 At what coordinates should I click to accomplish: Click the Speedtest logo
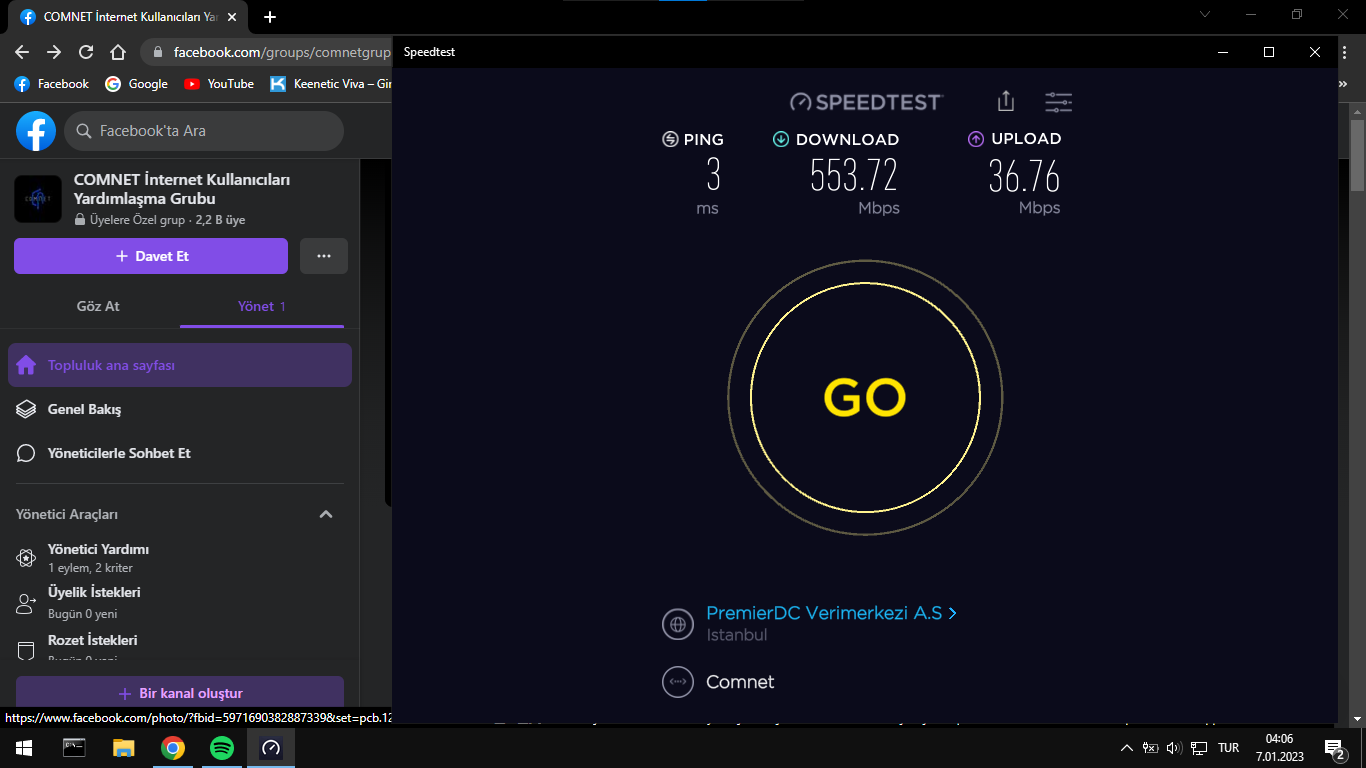tap(866, 101)
